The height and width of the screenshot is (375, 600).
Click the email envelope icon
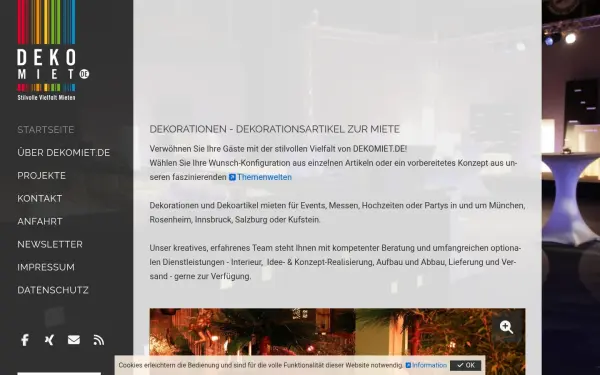click(74, 340)
